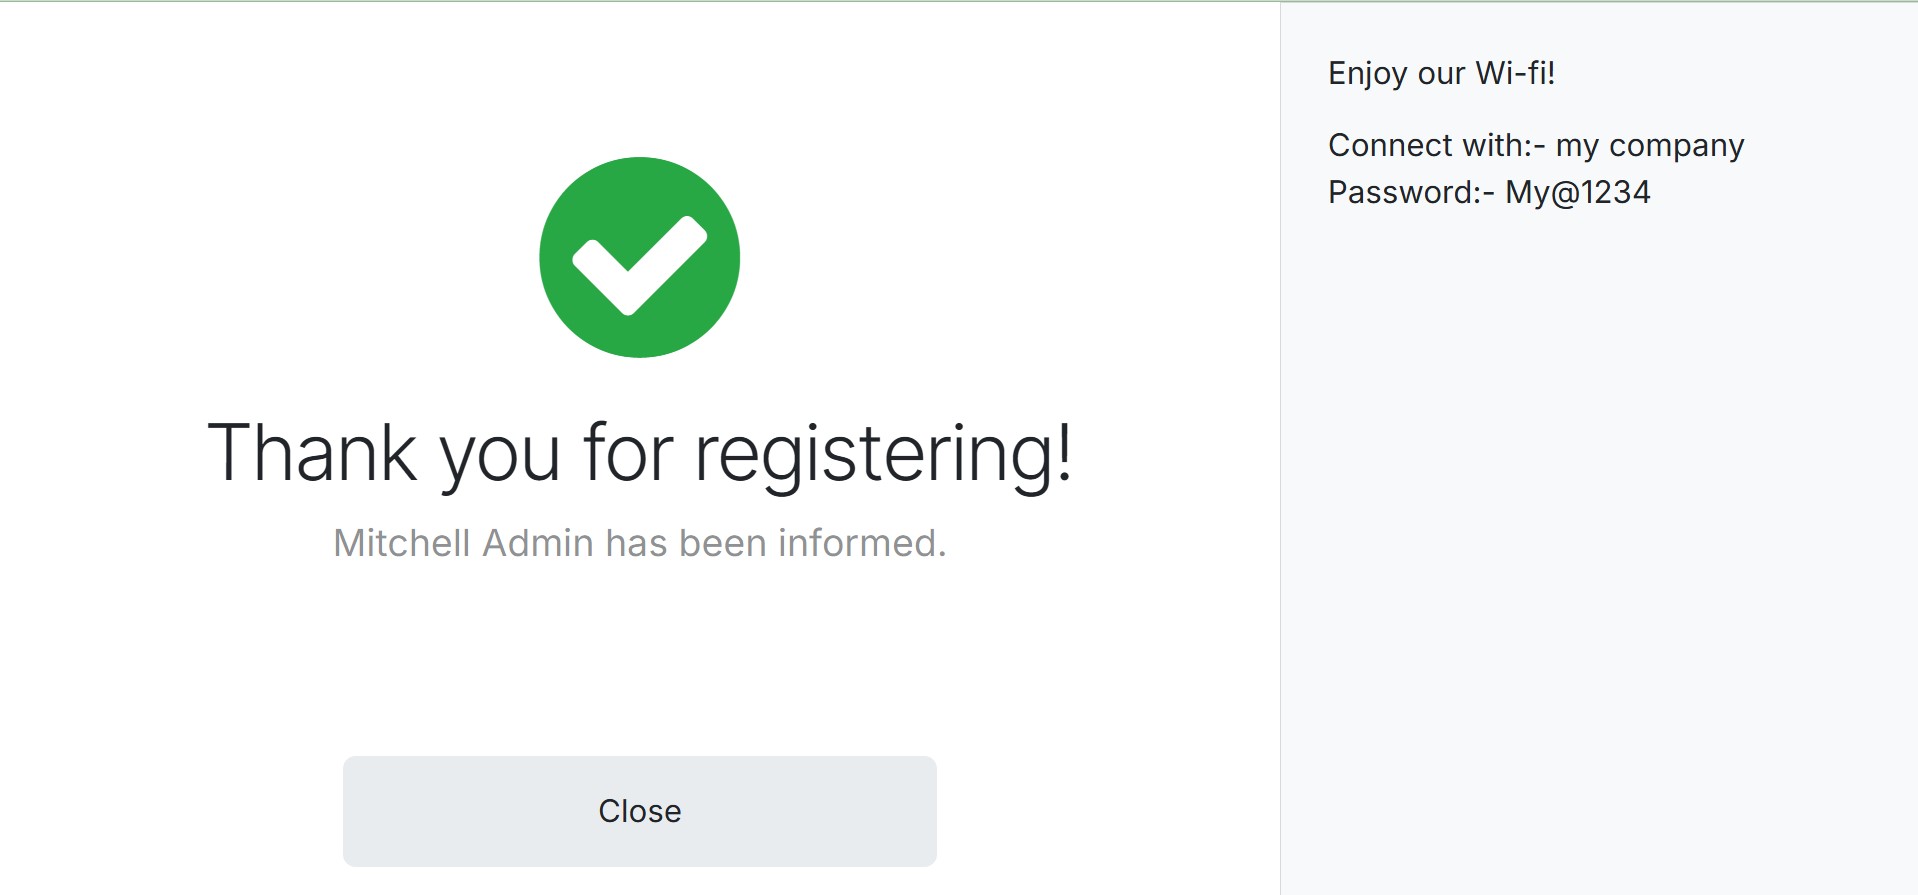Click the green success checkmark icon

point(639,257)
